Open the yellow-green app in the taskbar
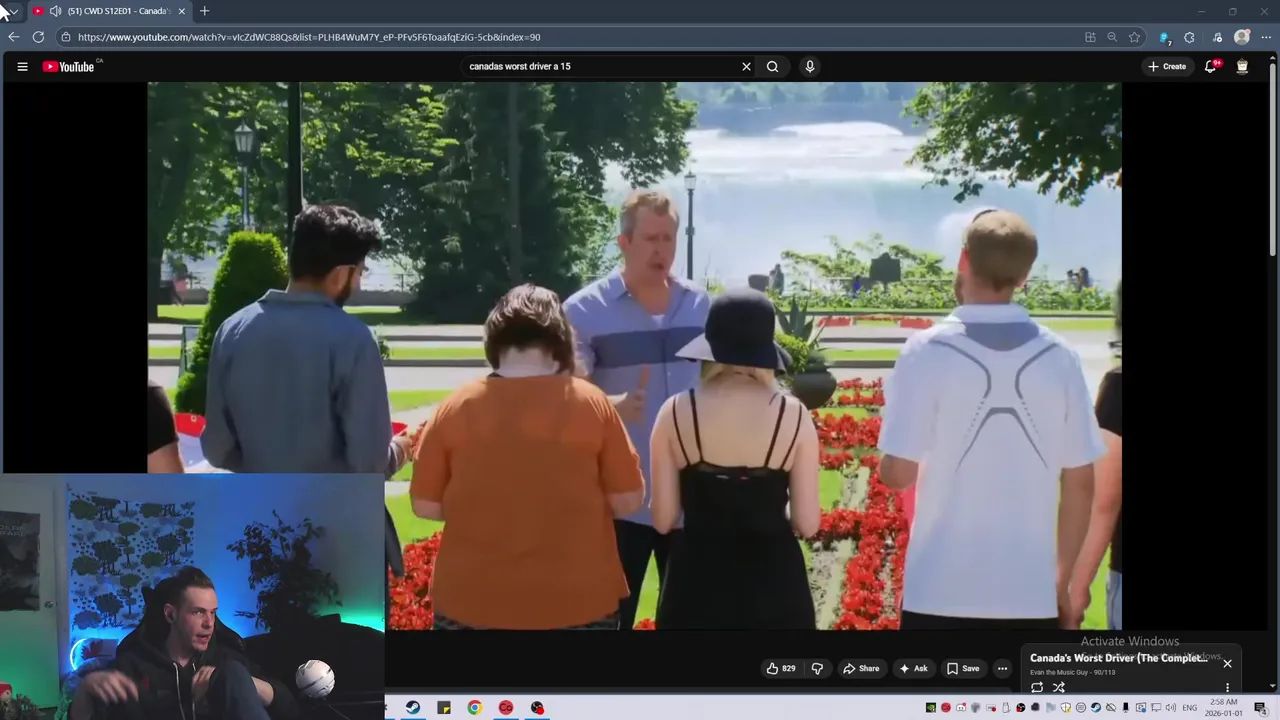1280x720 pixels. click(444, 708)
